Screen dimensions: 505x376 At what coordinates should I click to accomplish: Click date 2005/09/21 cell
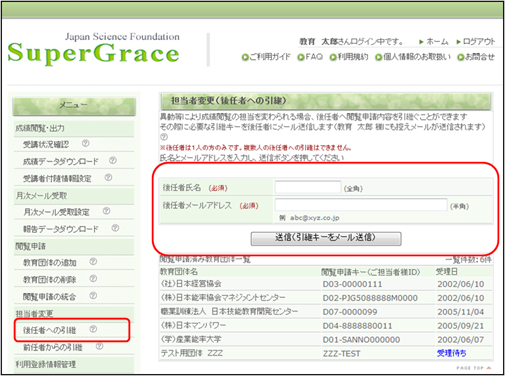pyautogui.click(x=461, y=326)
